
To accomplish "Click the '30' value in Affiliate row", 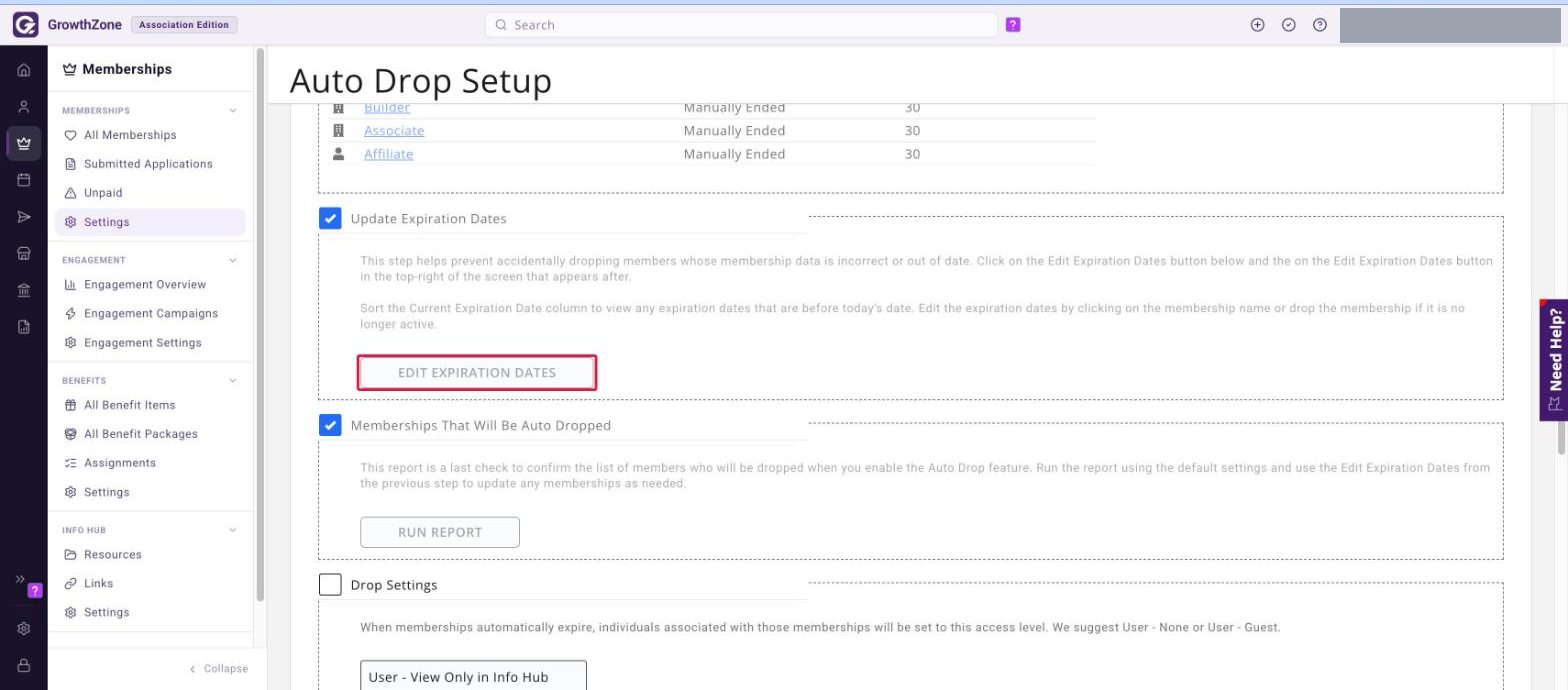I will click(x=912, y=154).
